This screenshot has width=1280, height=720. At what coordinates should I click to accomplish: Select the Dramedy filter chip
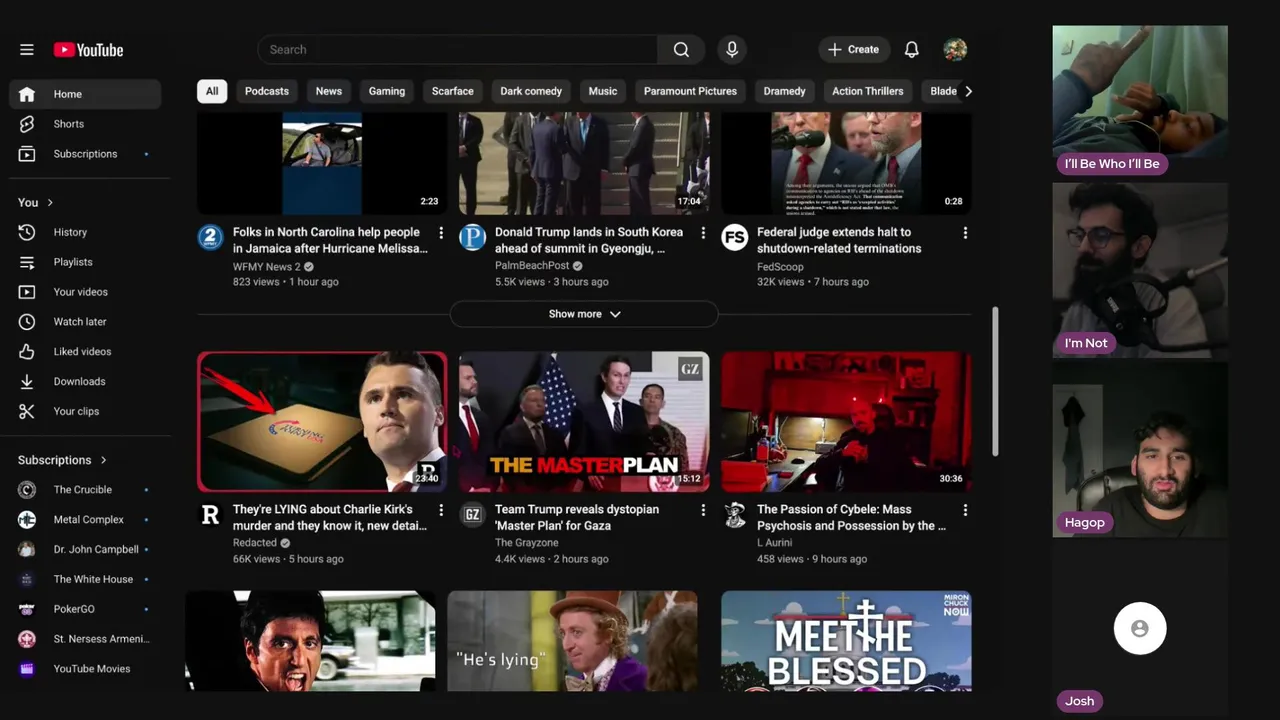pyautogui.click(x=784, y=91)
